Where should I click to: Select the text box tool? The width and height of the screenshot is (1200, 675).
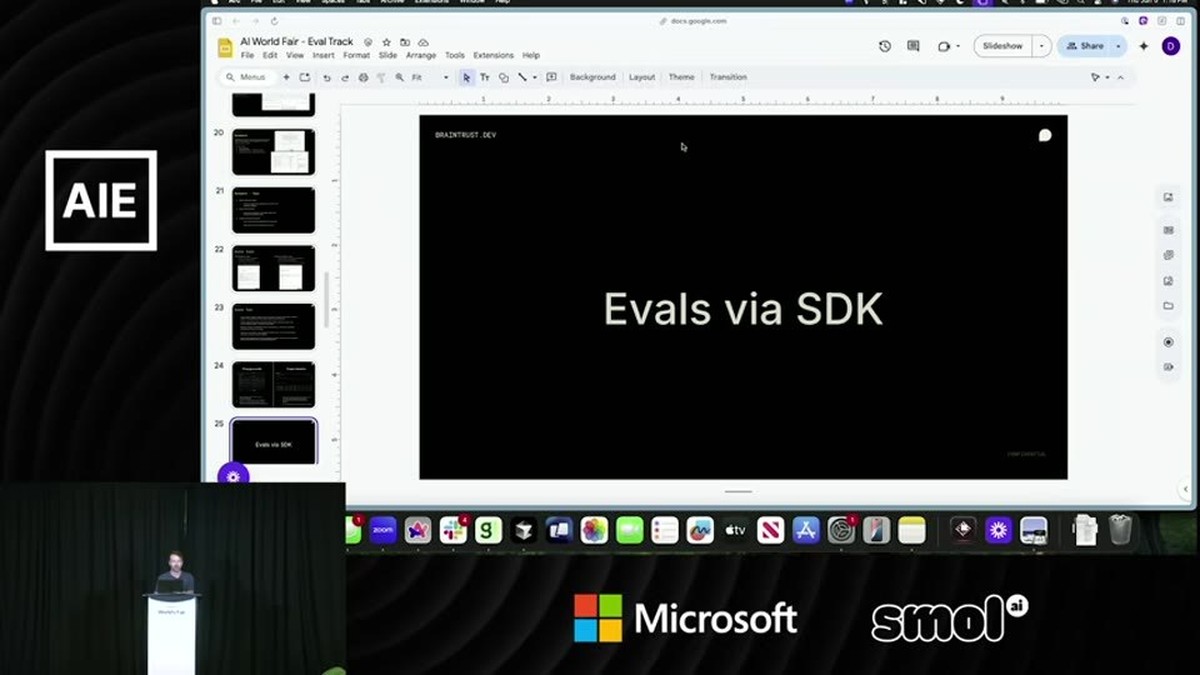485,77
